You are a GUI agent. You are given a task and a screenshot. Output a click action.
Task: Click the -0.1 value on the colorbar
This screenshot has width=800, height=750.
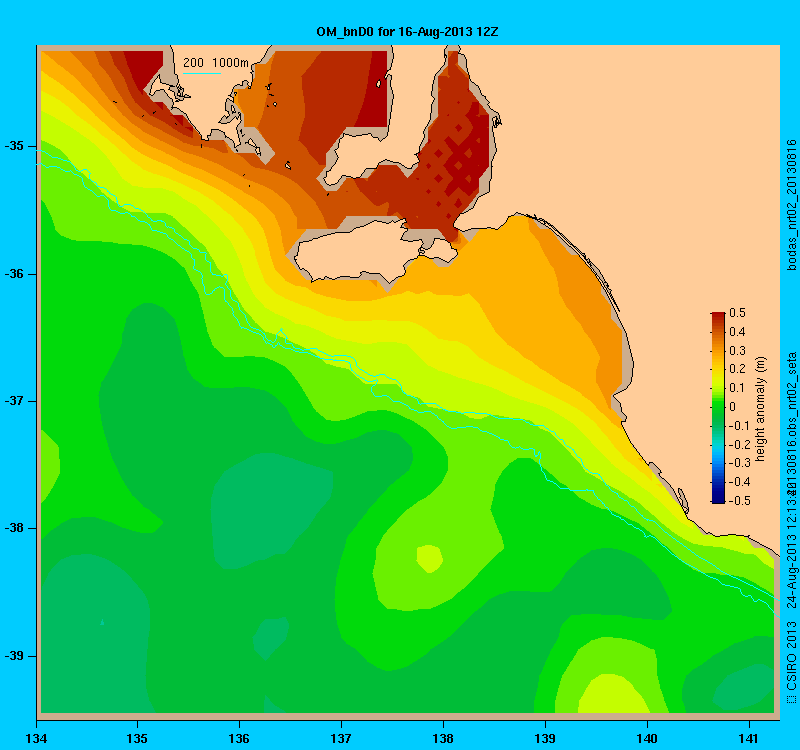click(739, 426)
